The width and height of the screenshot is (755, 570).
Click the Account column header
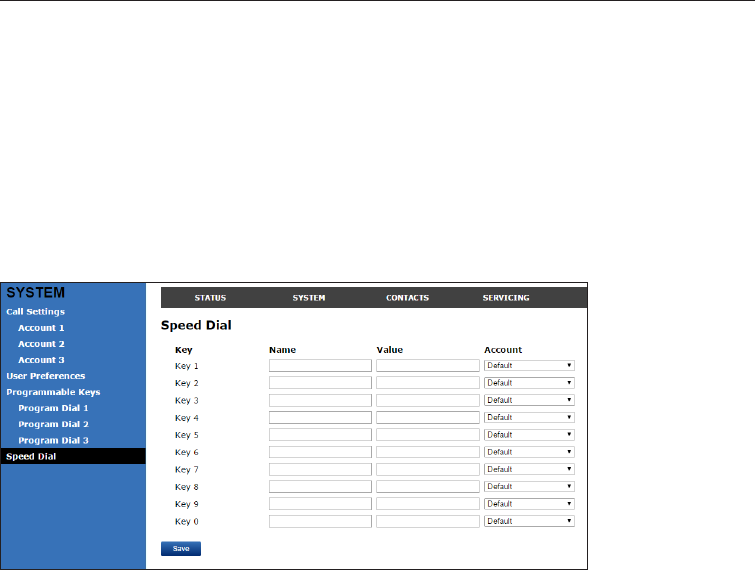(x=503, y=350)
